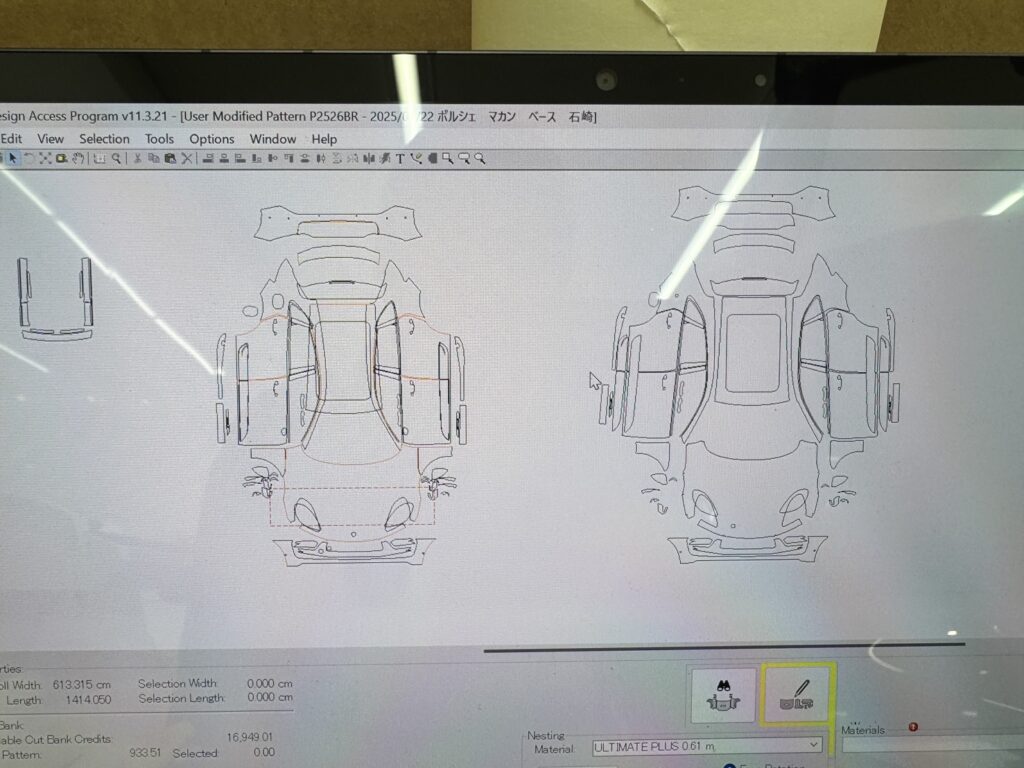1024x768 pixels.
Task: Click the mirror/flip icon left of T
Action: pos(385,158)
